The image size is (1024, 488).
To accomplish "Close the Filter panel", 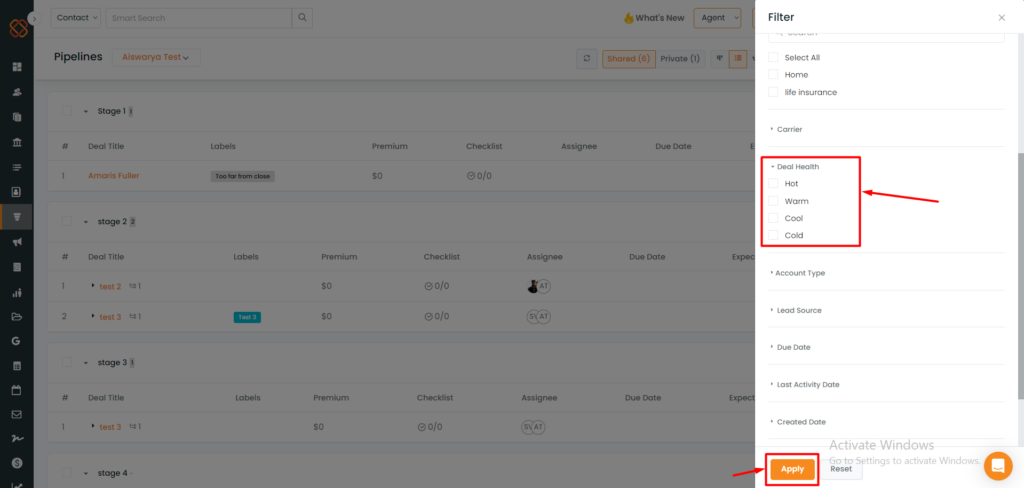I will [x=1002, y=18].
